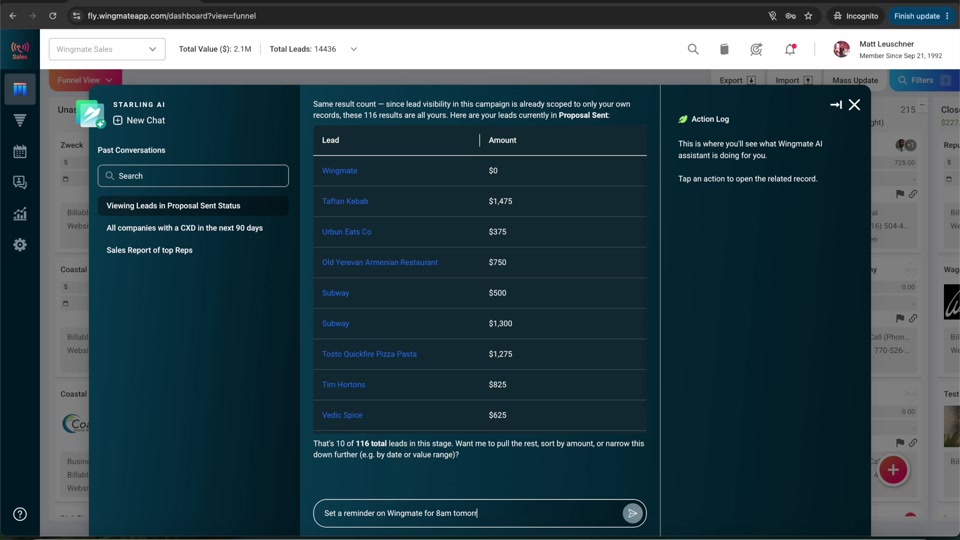Viewport: 960px width, 540px height.
Task: Open Matt Leuschner profile avatar
Action: [841, 49]
